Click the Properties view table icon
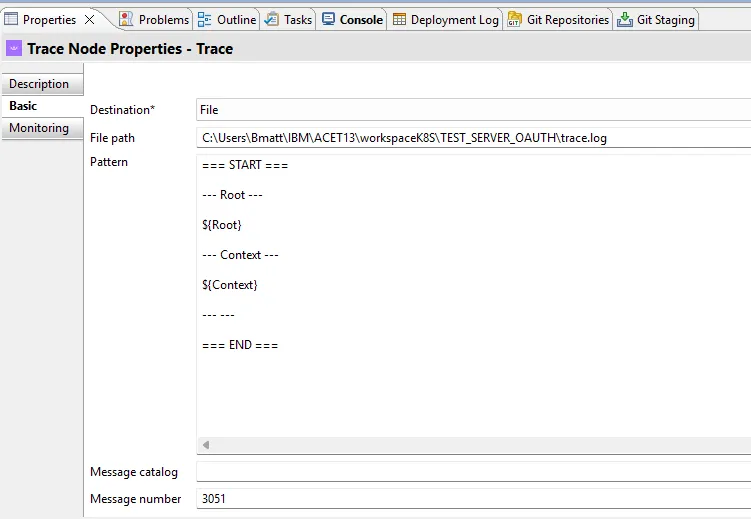Viewport: 751px width, 519px height. pos(11,19)
